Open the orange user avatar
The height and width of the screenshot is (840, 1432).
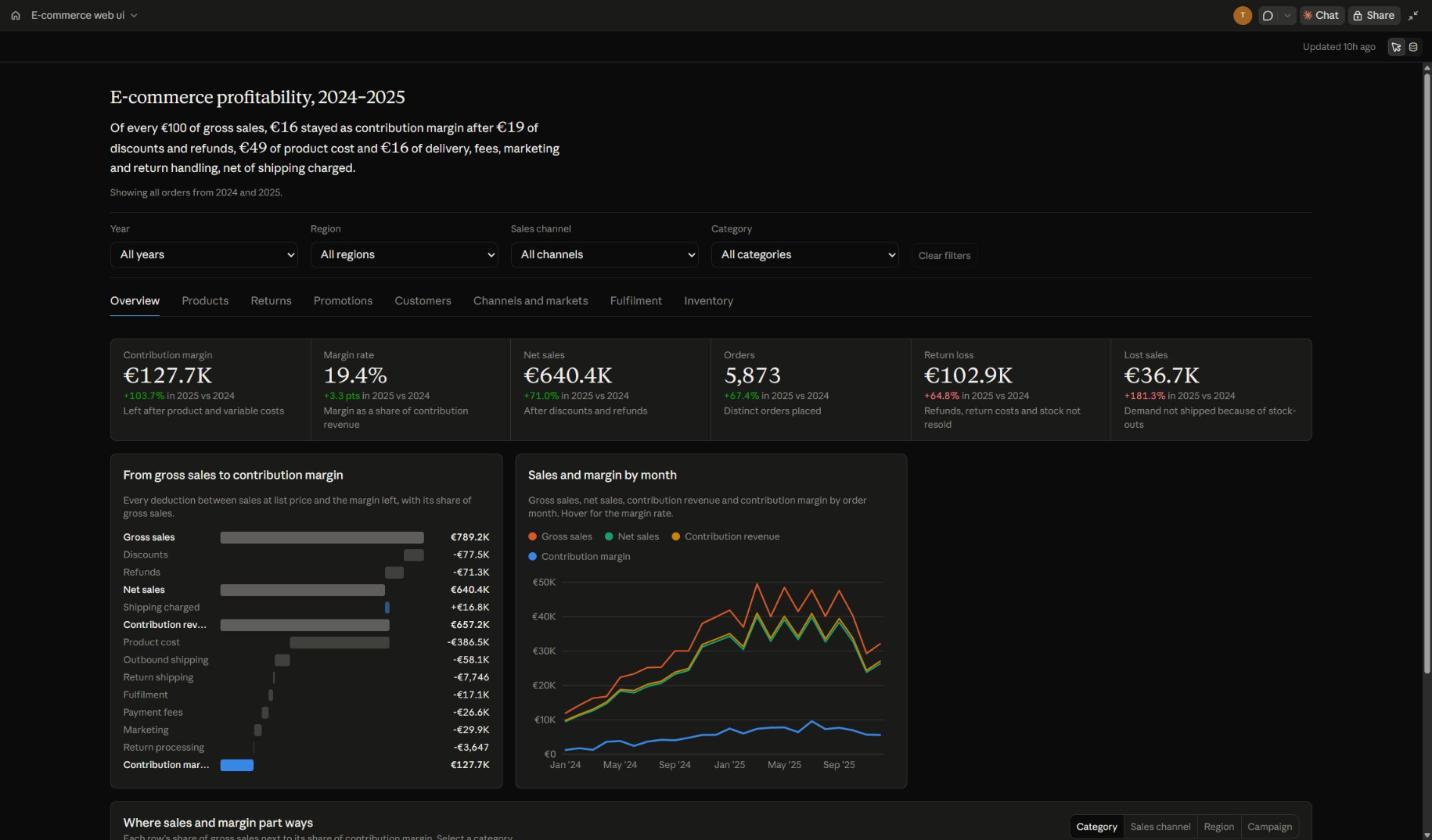click(1243, 15)
